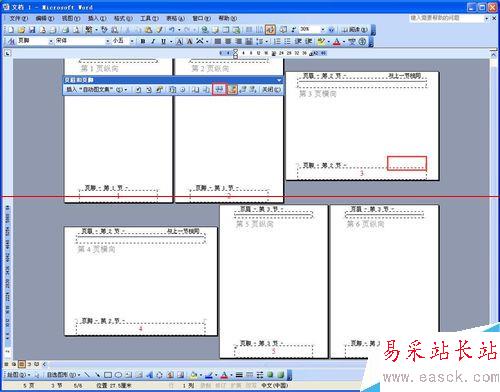This screenshot has width=500, height=392.
Task: Toggle Print Layout view button
Action: point(21,364)
